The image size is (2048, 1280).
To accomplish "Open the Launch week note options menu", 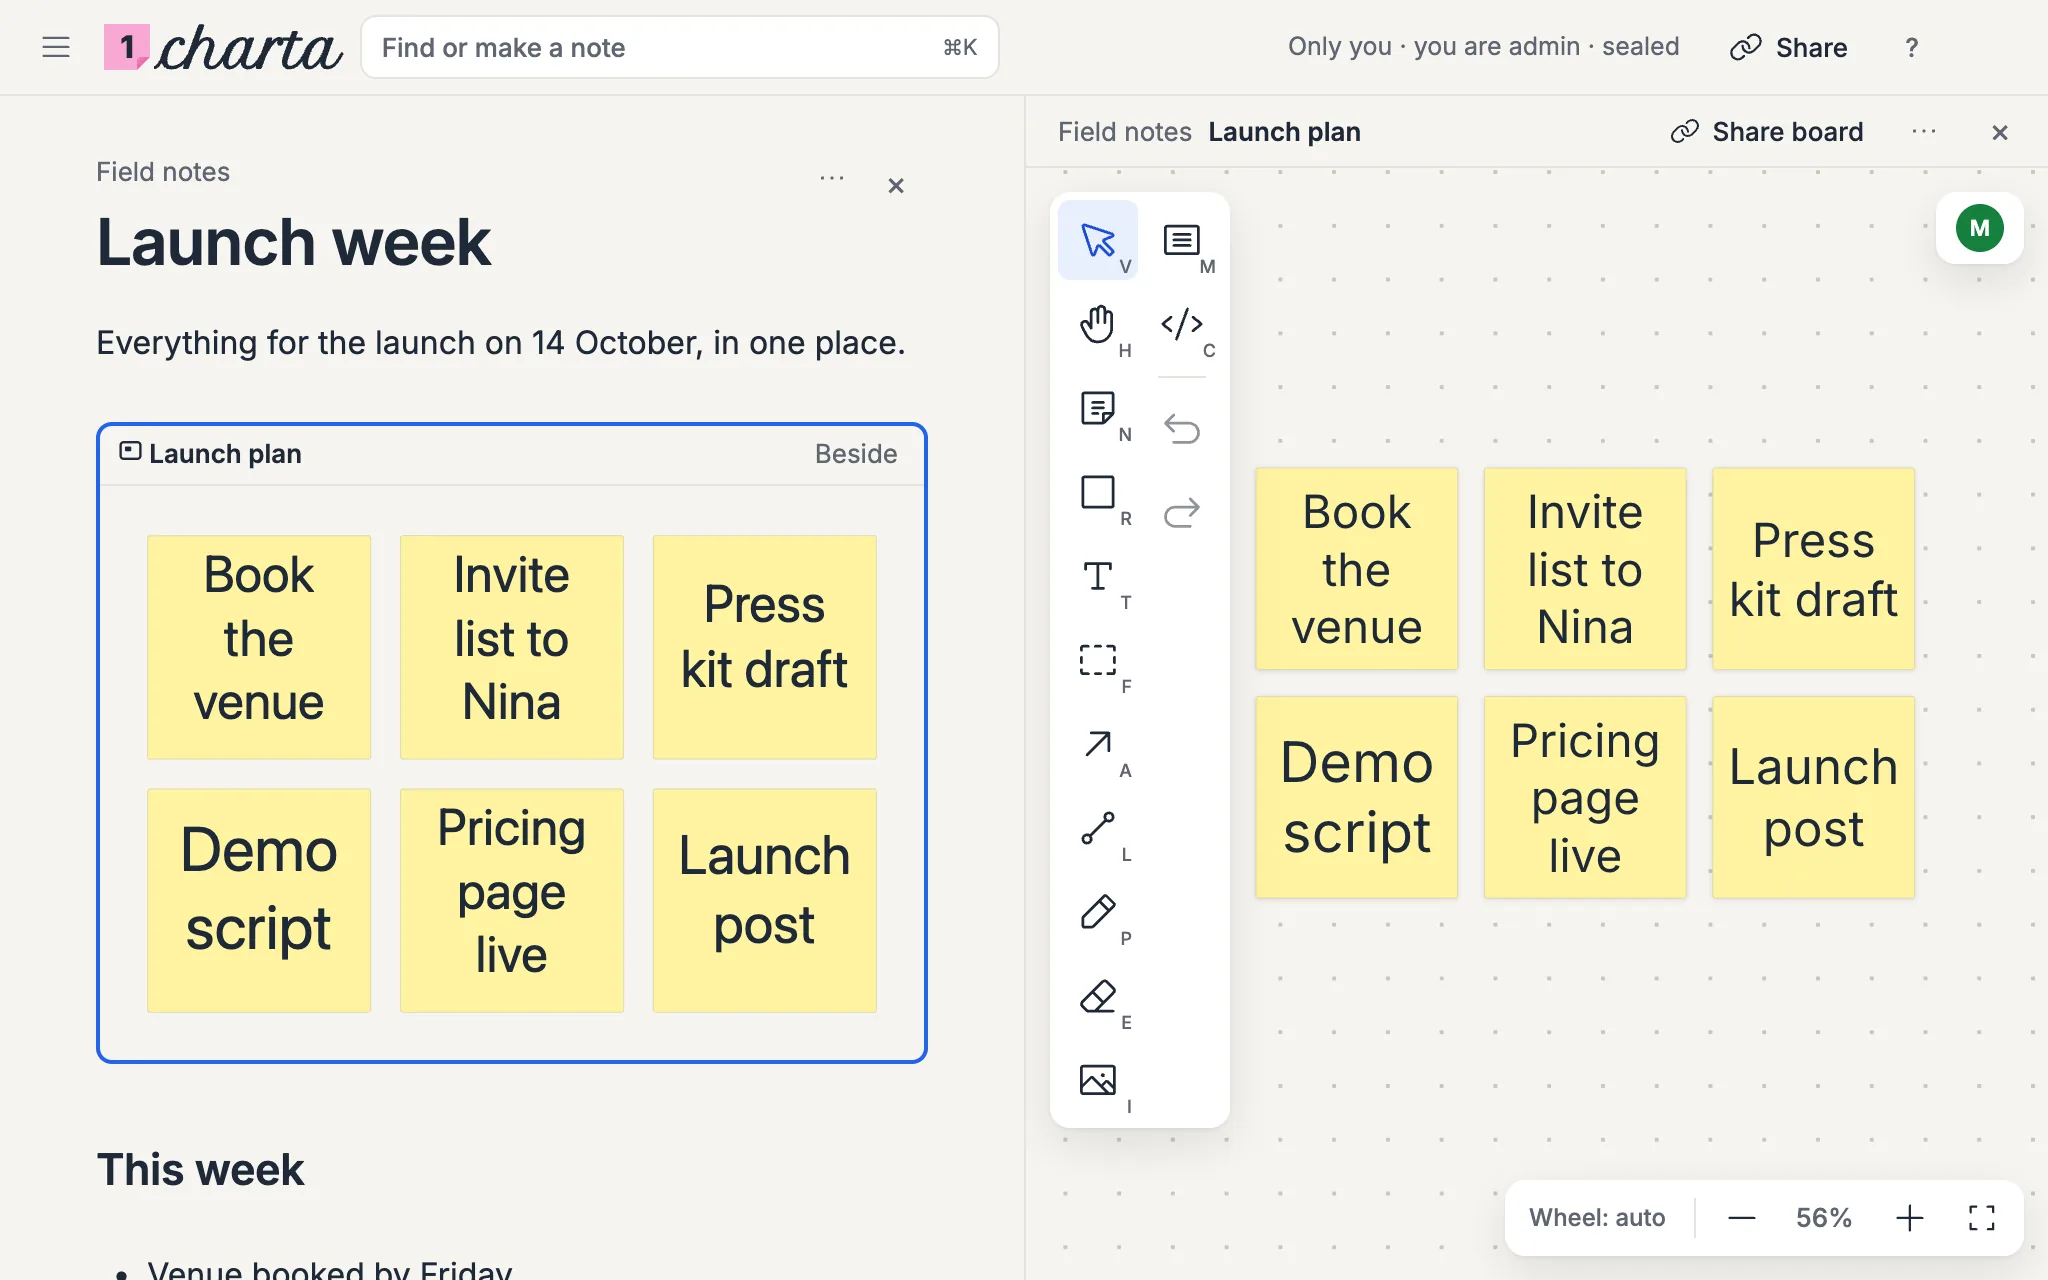I will click(x=832, y=178).
